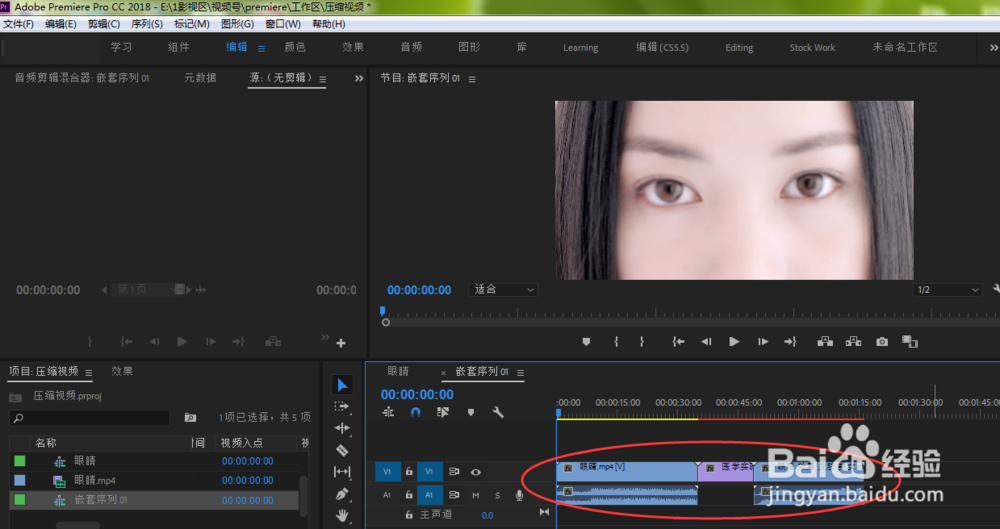1000x529 pixels.
Task: Open Program monitor settings wrench
Action: point(996,290)
